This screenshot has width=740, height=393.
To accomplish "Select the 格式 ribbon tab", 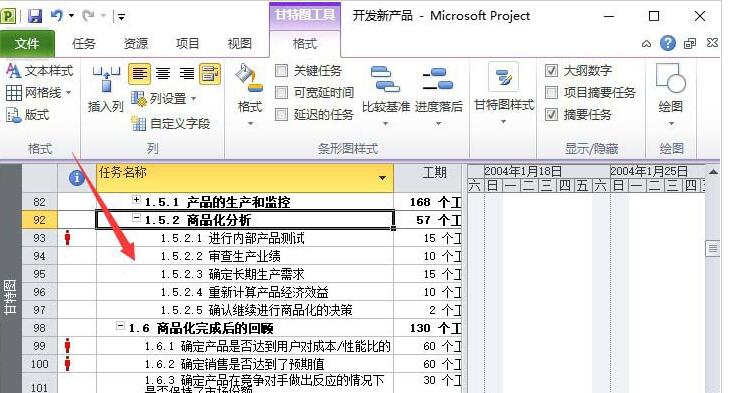I will (304, 44).
